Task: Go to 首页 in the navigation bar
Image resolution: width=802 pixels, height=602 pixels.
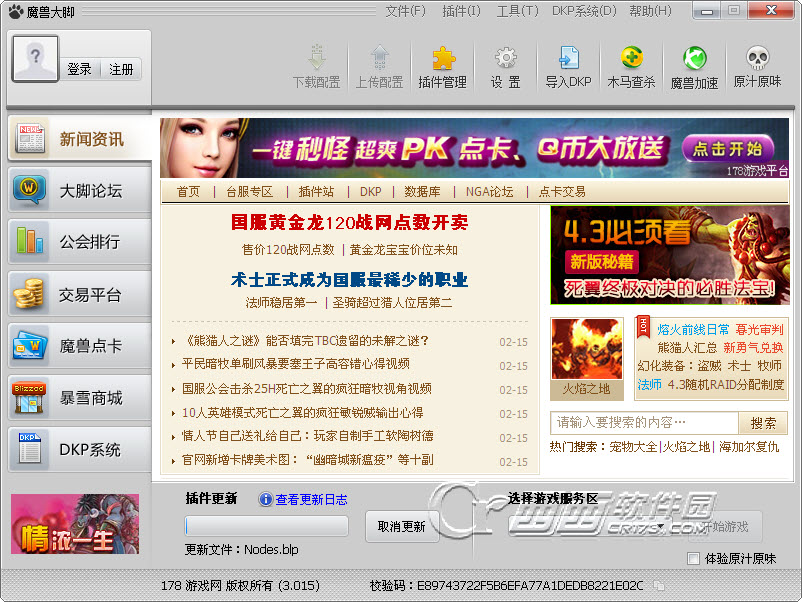Action: click(x=188, y=192)
